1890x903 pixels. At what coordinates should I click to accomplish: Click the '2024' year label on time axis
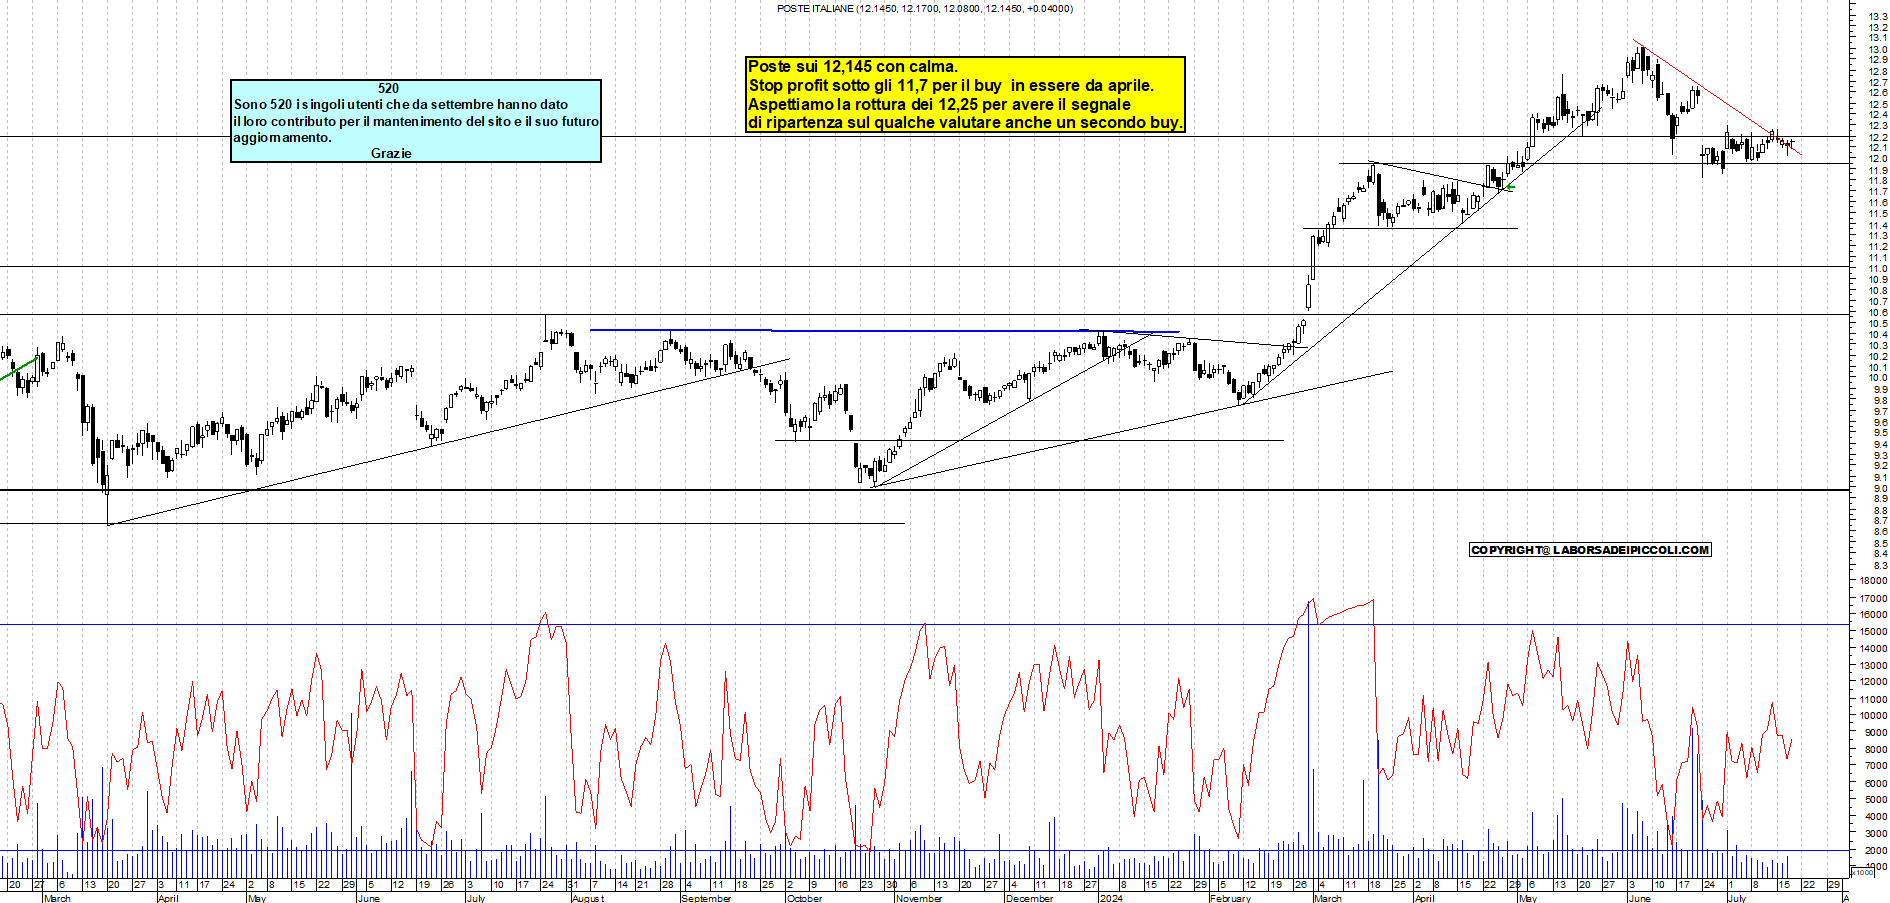1111,898
